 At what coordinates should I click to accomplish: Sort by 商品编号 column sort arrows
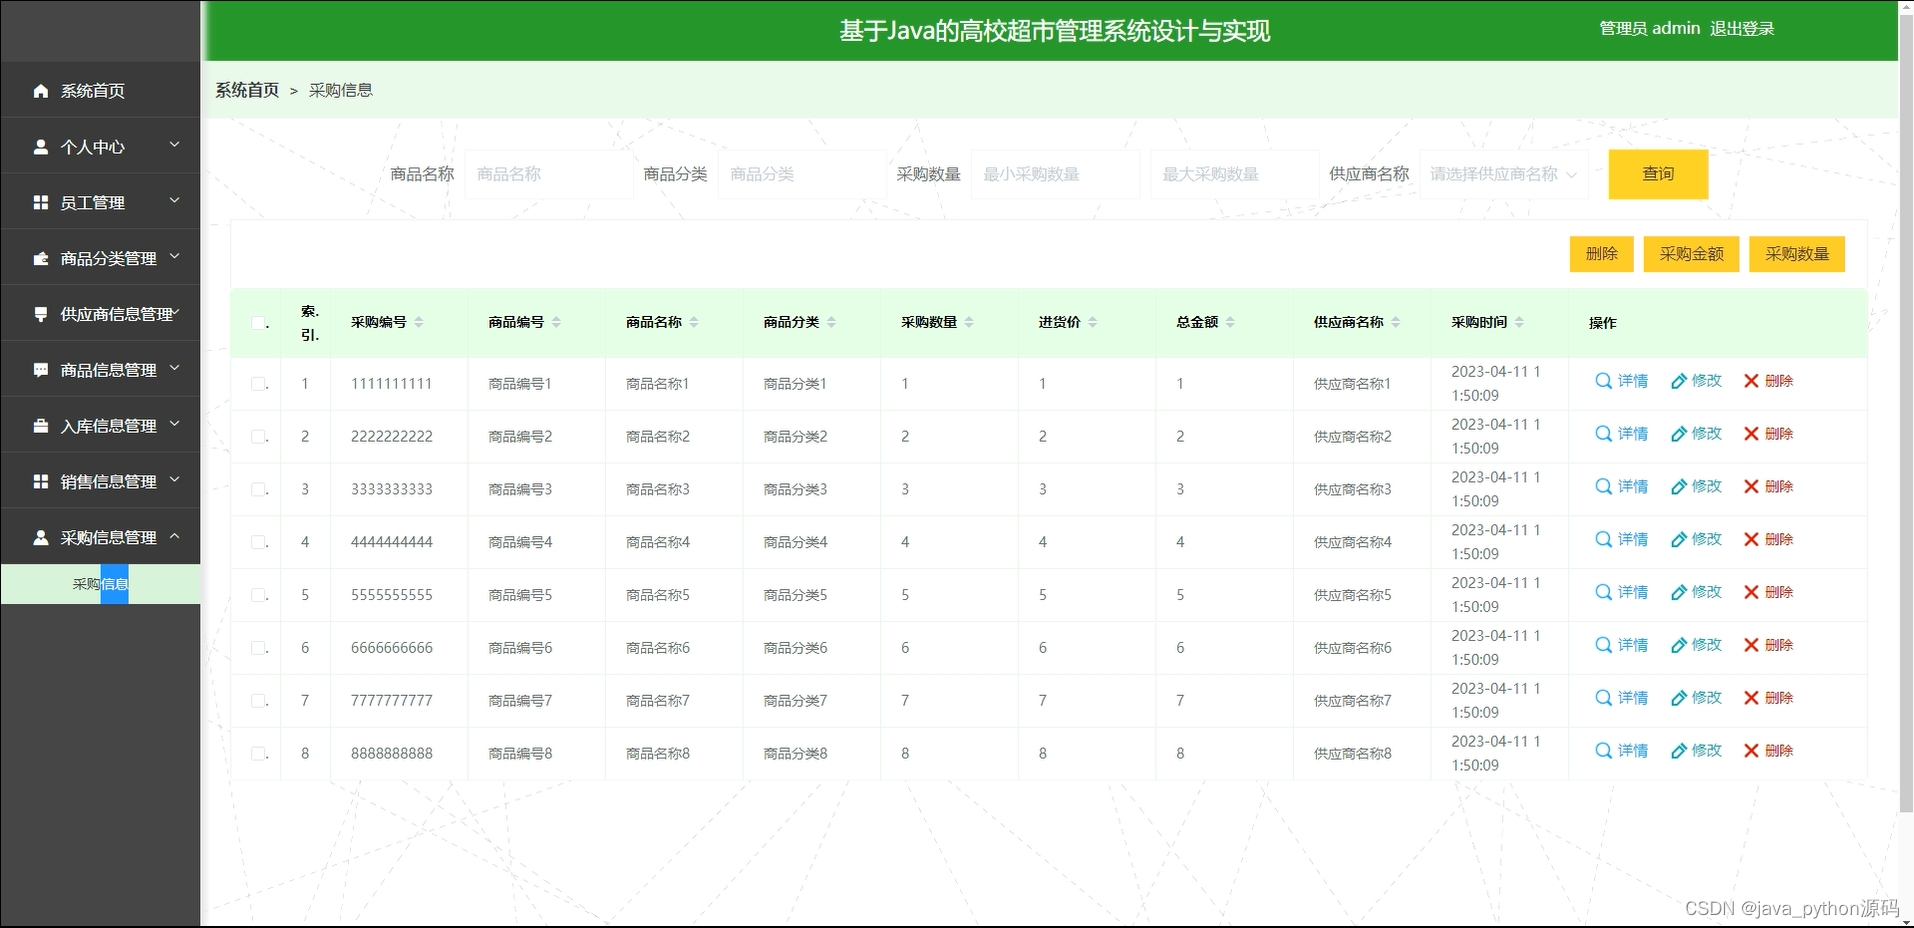pos(556,322)
